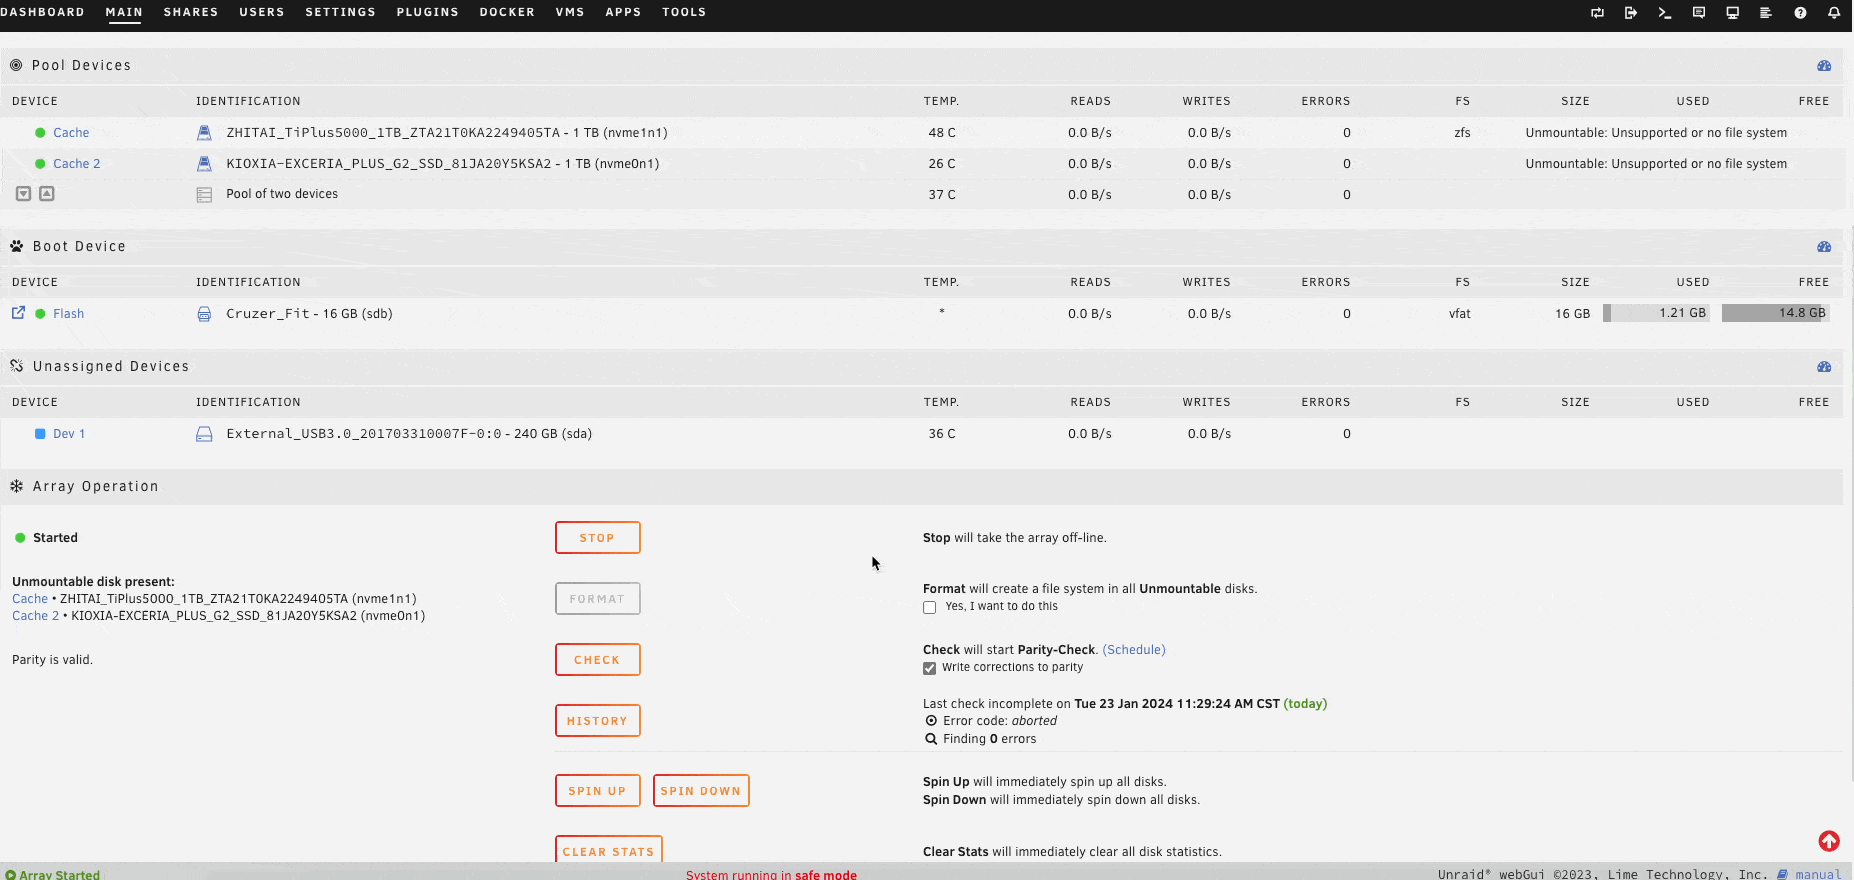Click the Pool Devices section header icon
The width and height of the screenshot is (1854, 880).
click(16, 65)
